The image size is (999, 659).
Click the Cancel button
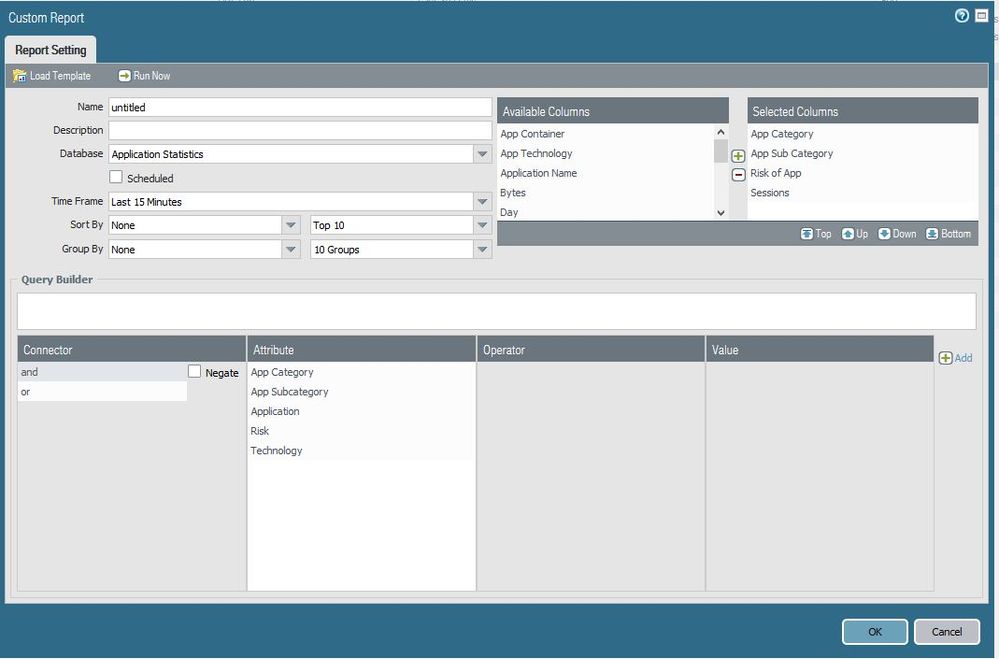tap(947, 632)
